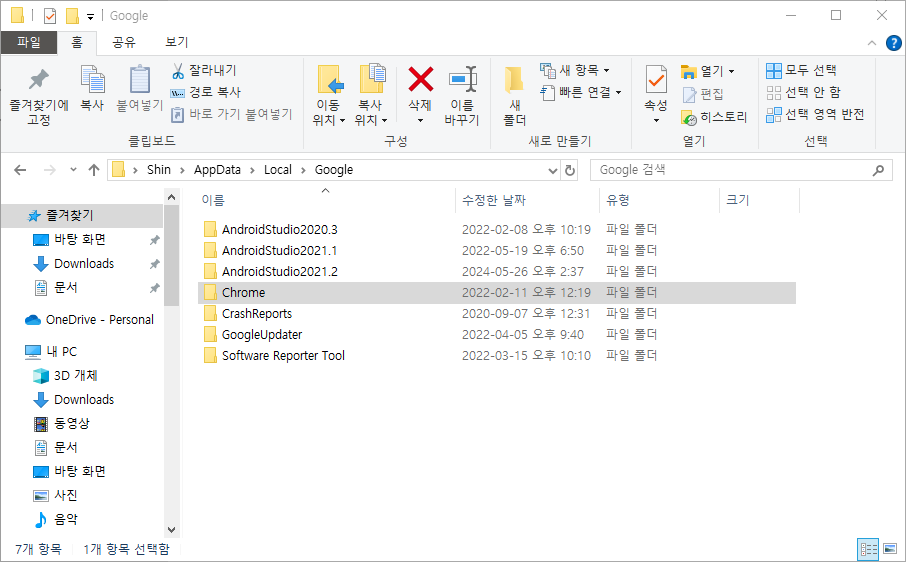Sort by 유형 column header
This screenshot has height=562, width=906.
click(x=618, y=200)
